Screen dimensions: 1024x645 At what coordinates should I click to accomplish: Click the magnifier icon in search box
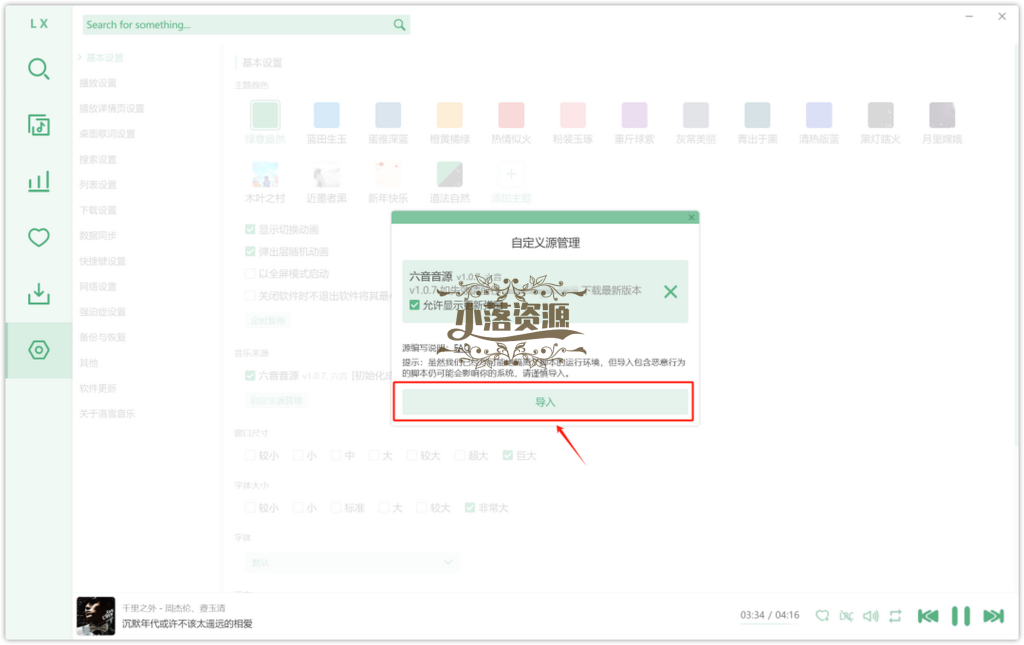[x=399, y=25]
